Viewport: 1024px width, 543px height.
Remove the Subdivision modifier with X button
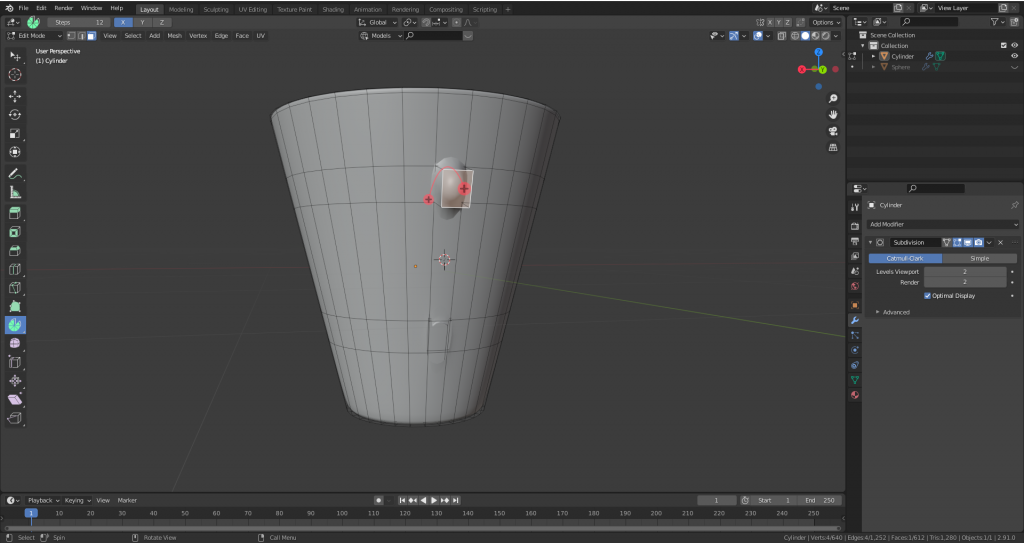coord(1000,242)
